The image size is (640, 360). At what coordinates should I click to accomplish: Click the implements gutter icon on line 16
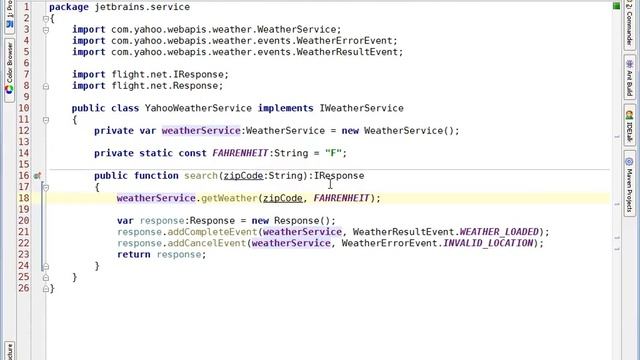click(37, 176)
